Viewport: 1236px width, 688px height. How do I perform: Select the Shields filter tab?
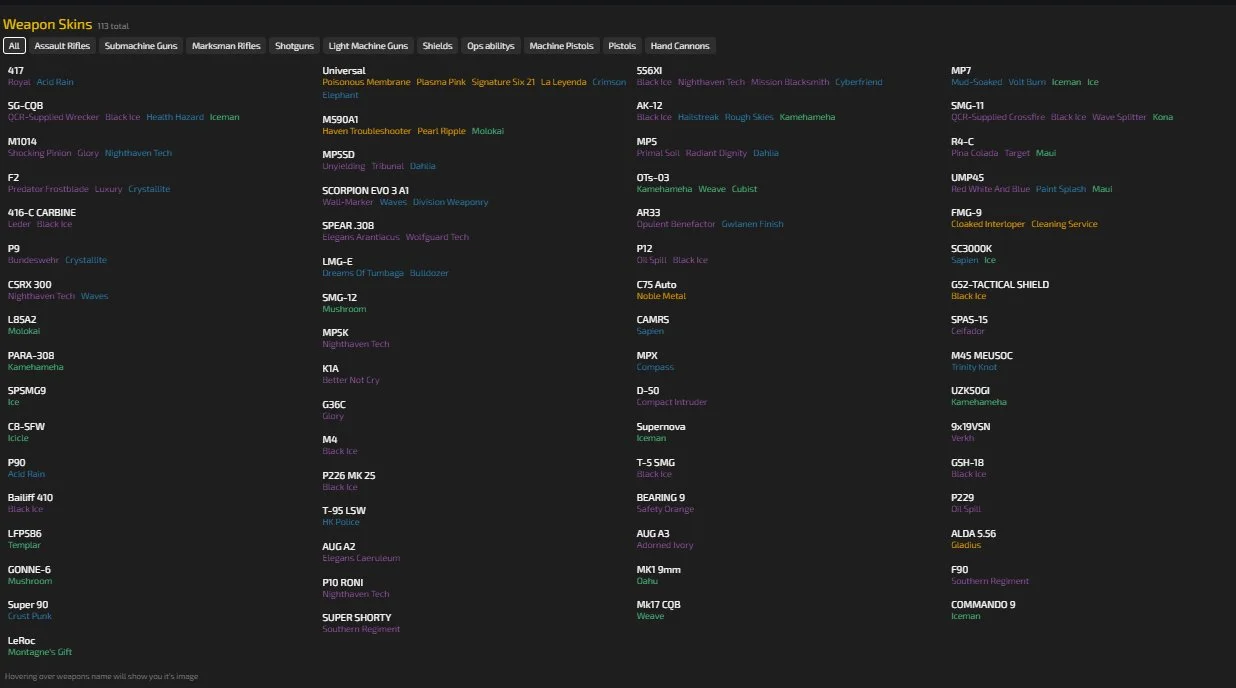point(437,46)
